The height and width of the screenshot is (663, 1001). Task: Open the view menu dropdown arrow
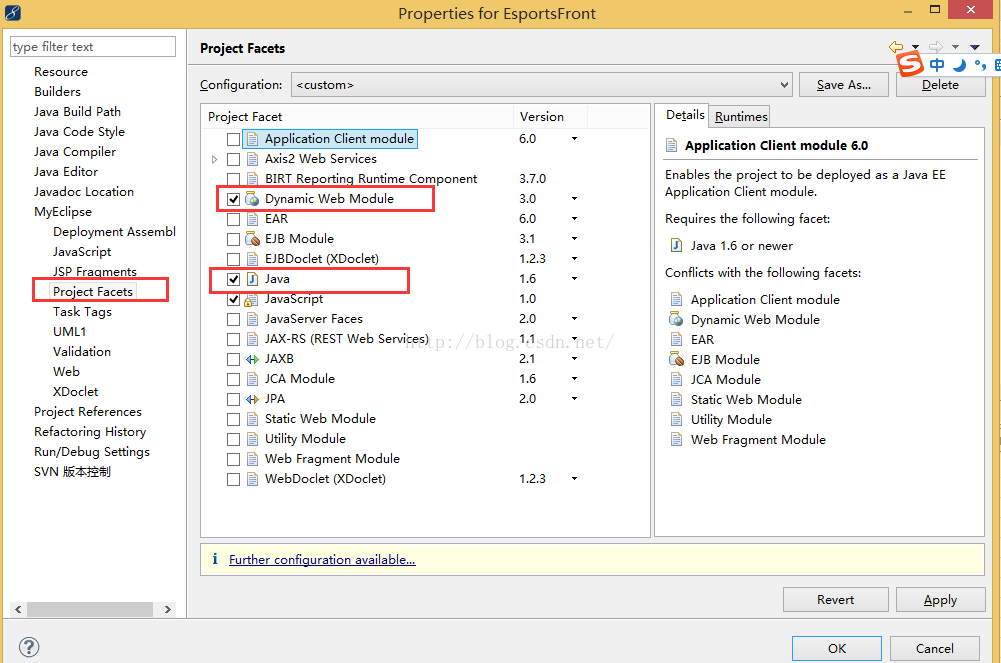click(975, 47)
